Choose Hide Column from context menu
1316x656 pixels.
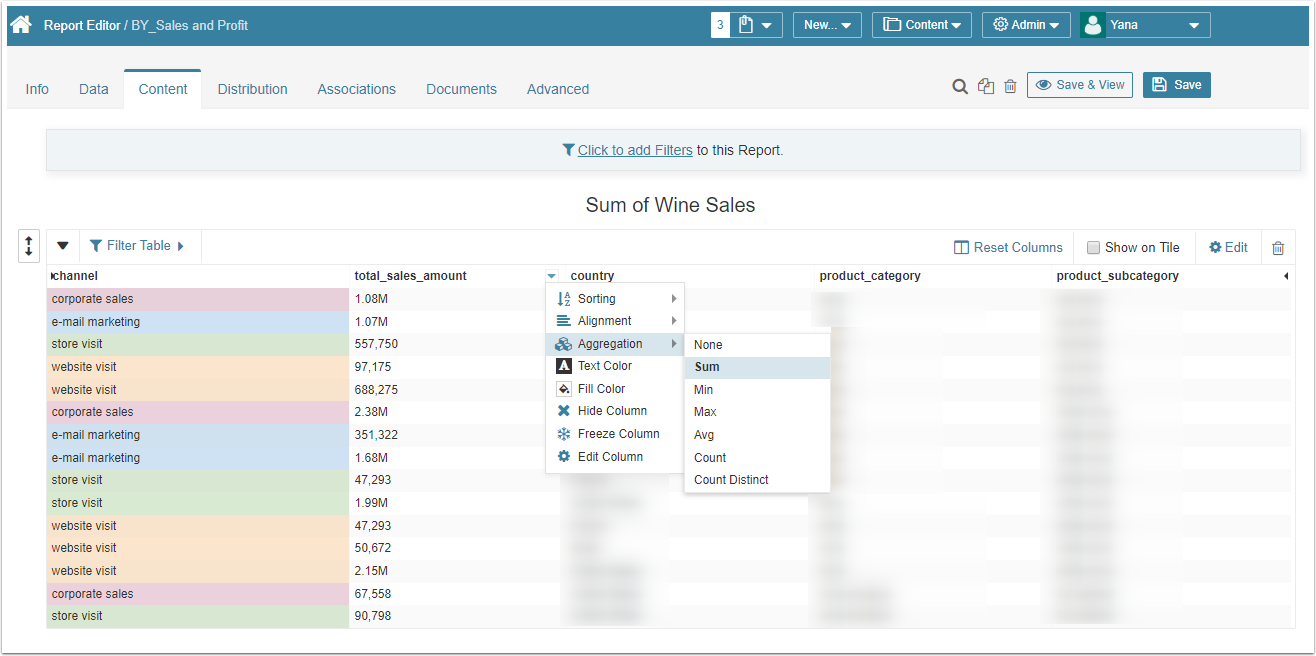click(612, 411)
